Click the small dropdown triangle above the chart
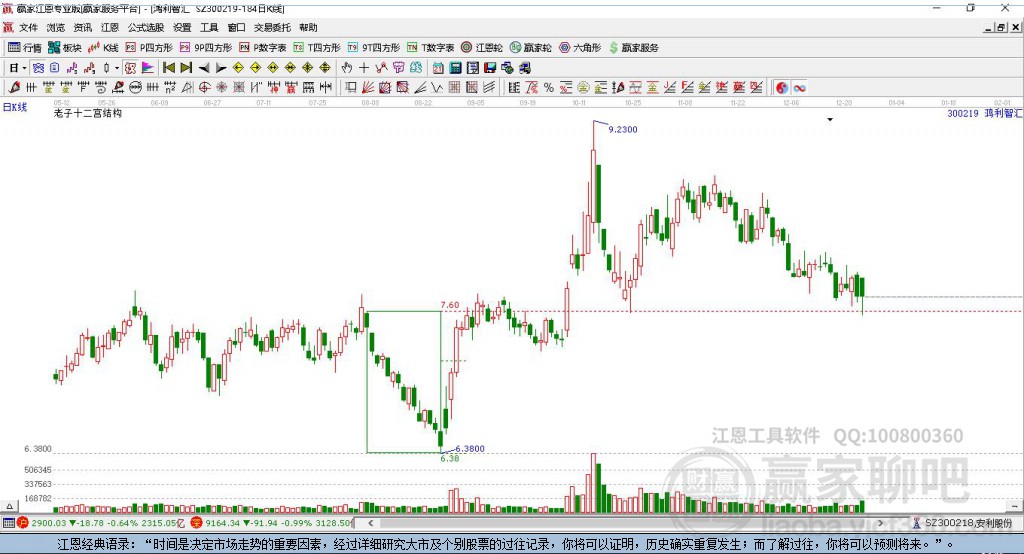 click(830, 120)
